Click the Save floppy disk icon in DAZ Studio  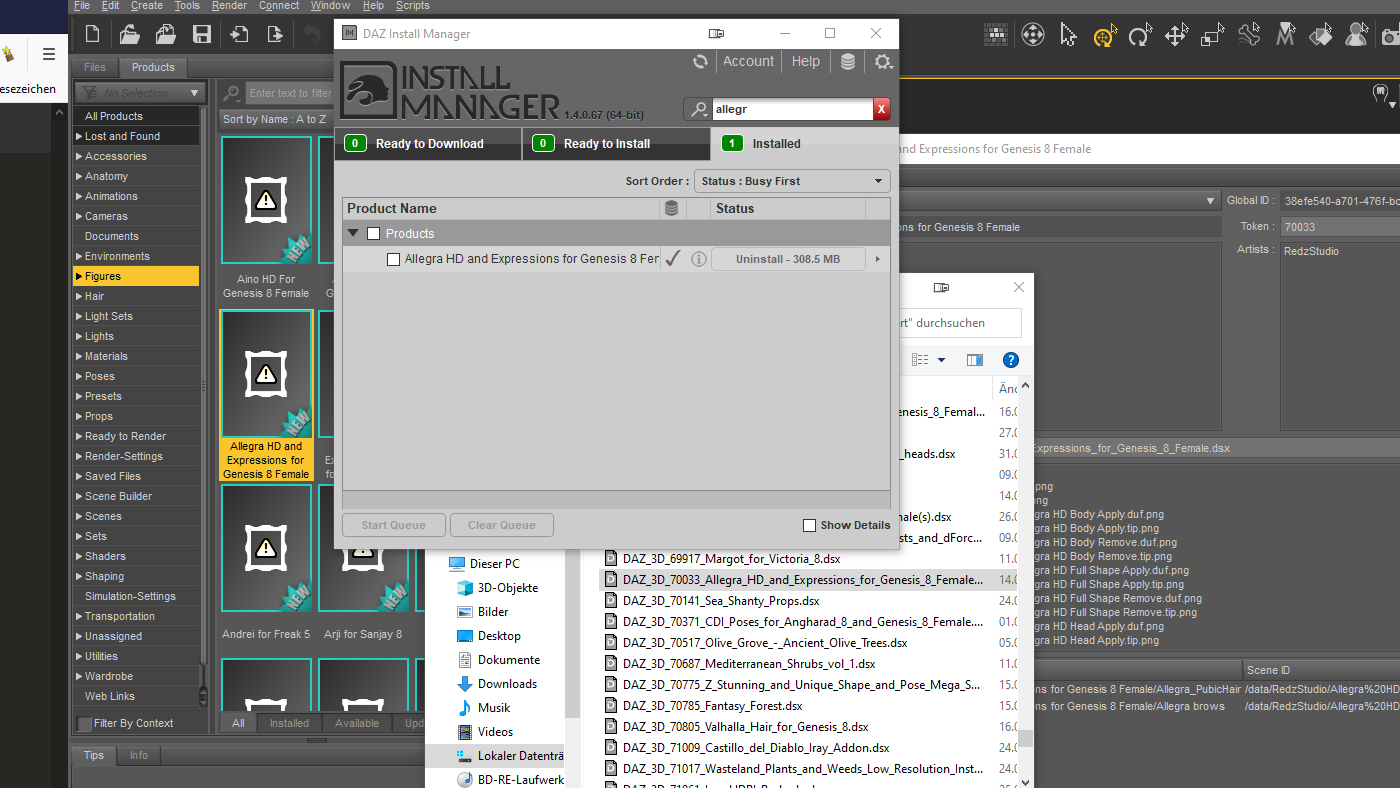click(x=201, y=35)
